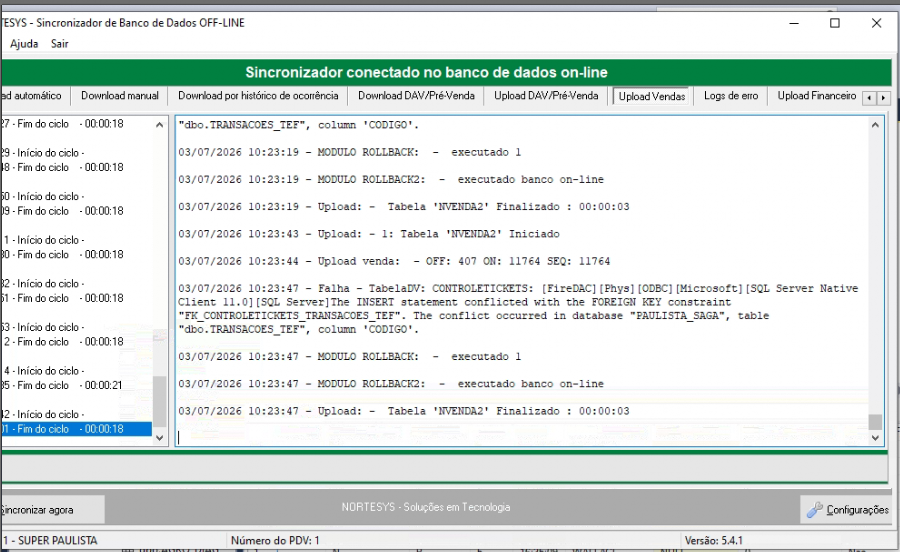Switch to the Upload Financeiro tab

point(816,96)
